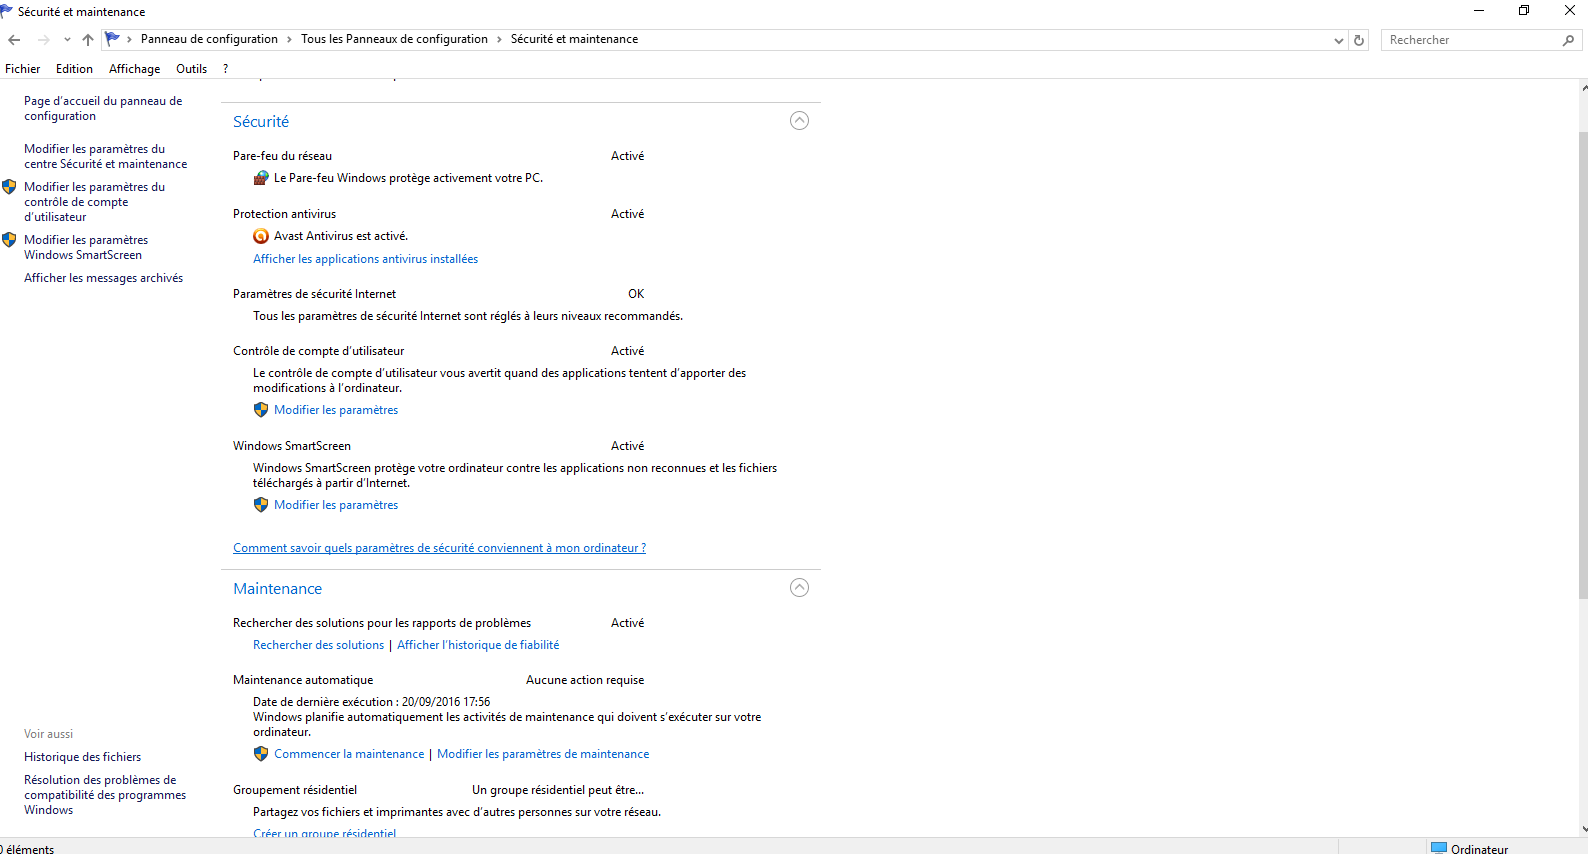The width and height of the screenshot is (1588, 854).
Task: Click the search magnifier icon
Action: pos(1568,40)
